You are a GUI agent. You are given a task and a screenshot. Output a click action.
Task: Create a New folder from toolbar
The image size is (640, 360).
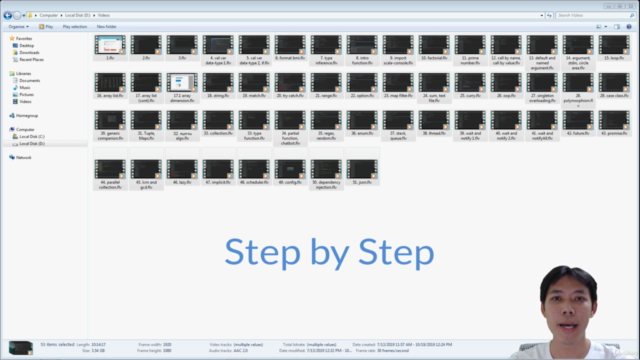107,27
